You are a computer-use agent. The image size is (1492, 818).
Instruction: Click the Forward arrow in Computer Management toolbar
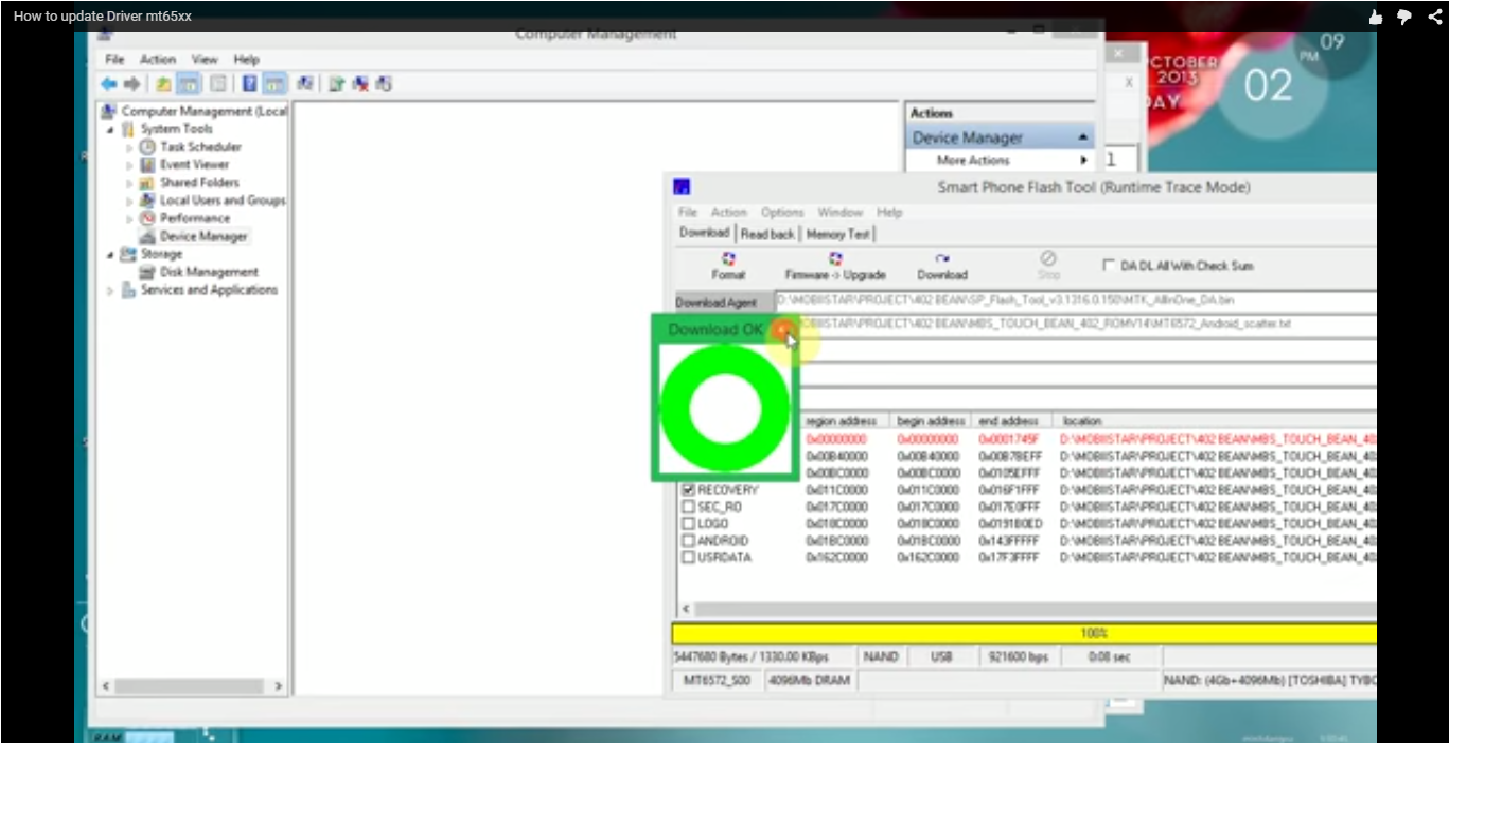[132, 84]
